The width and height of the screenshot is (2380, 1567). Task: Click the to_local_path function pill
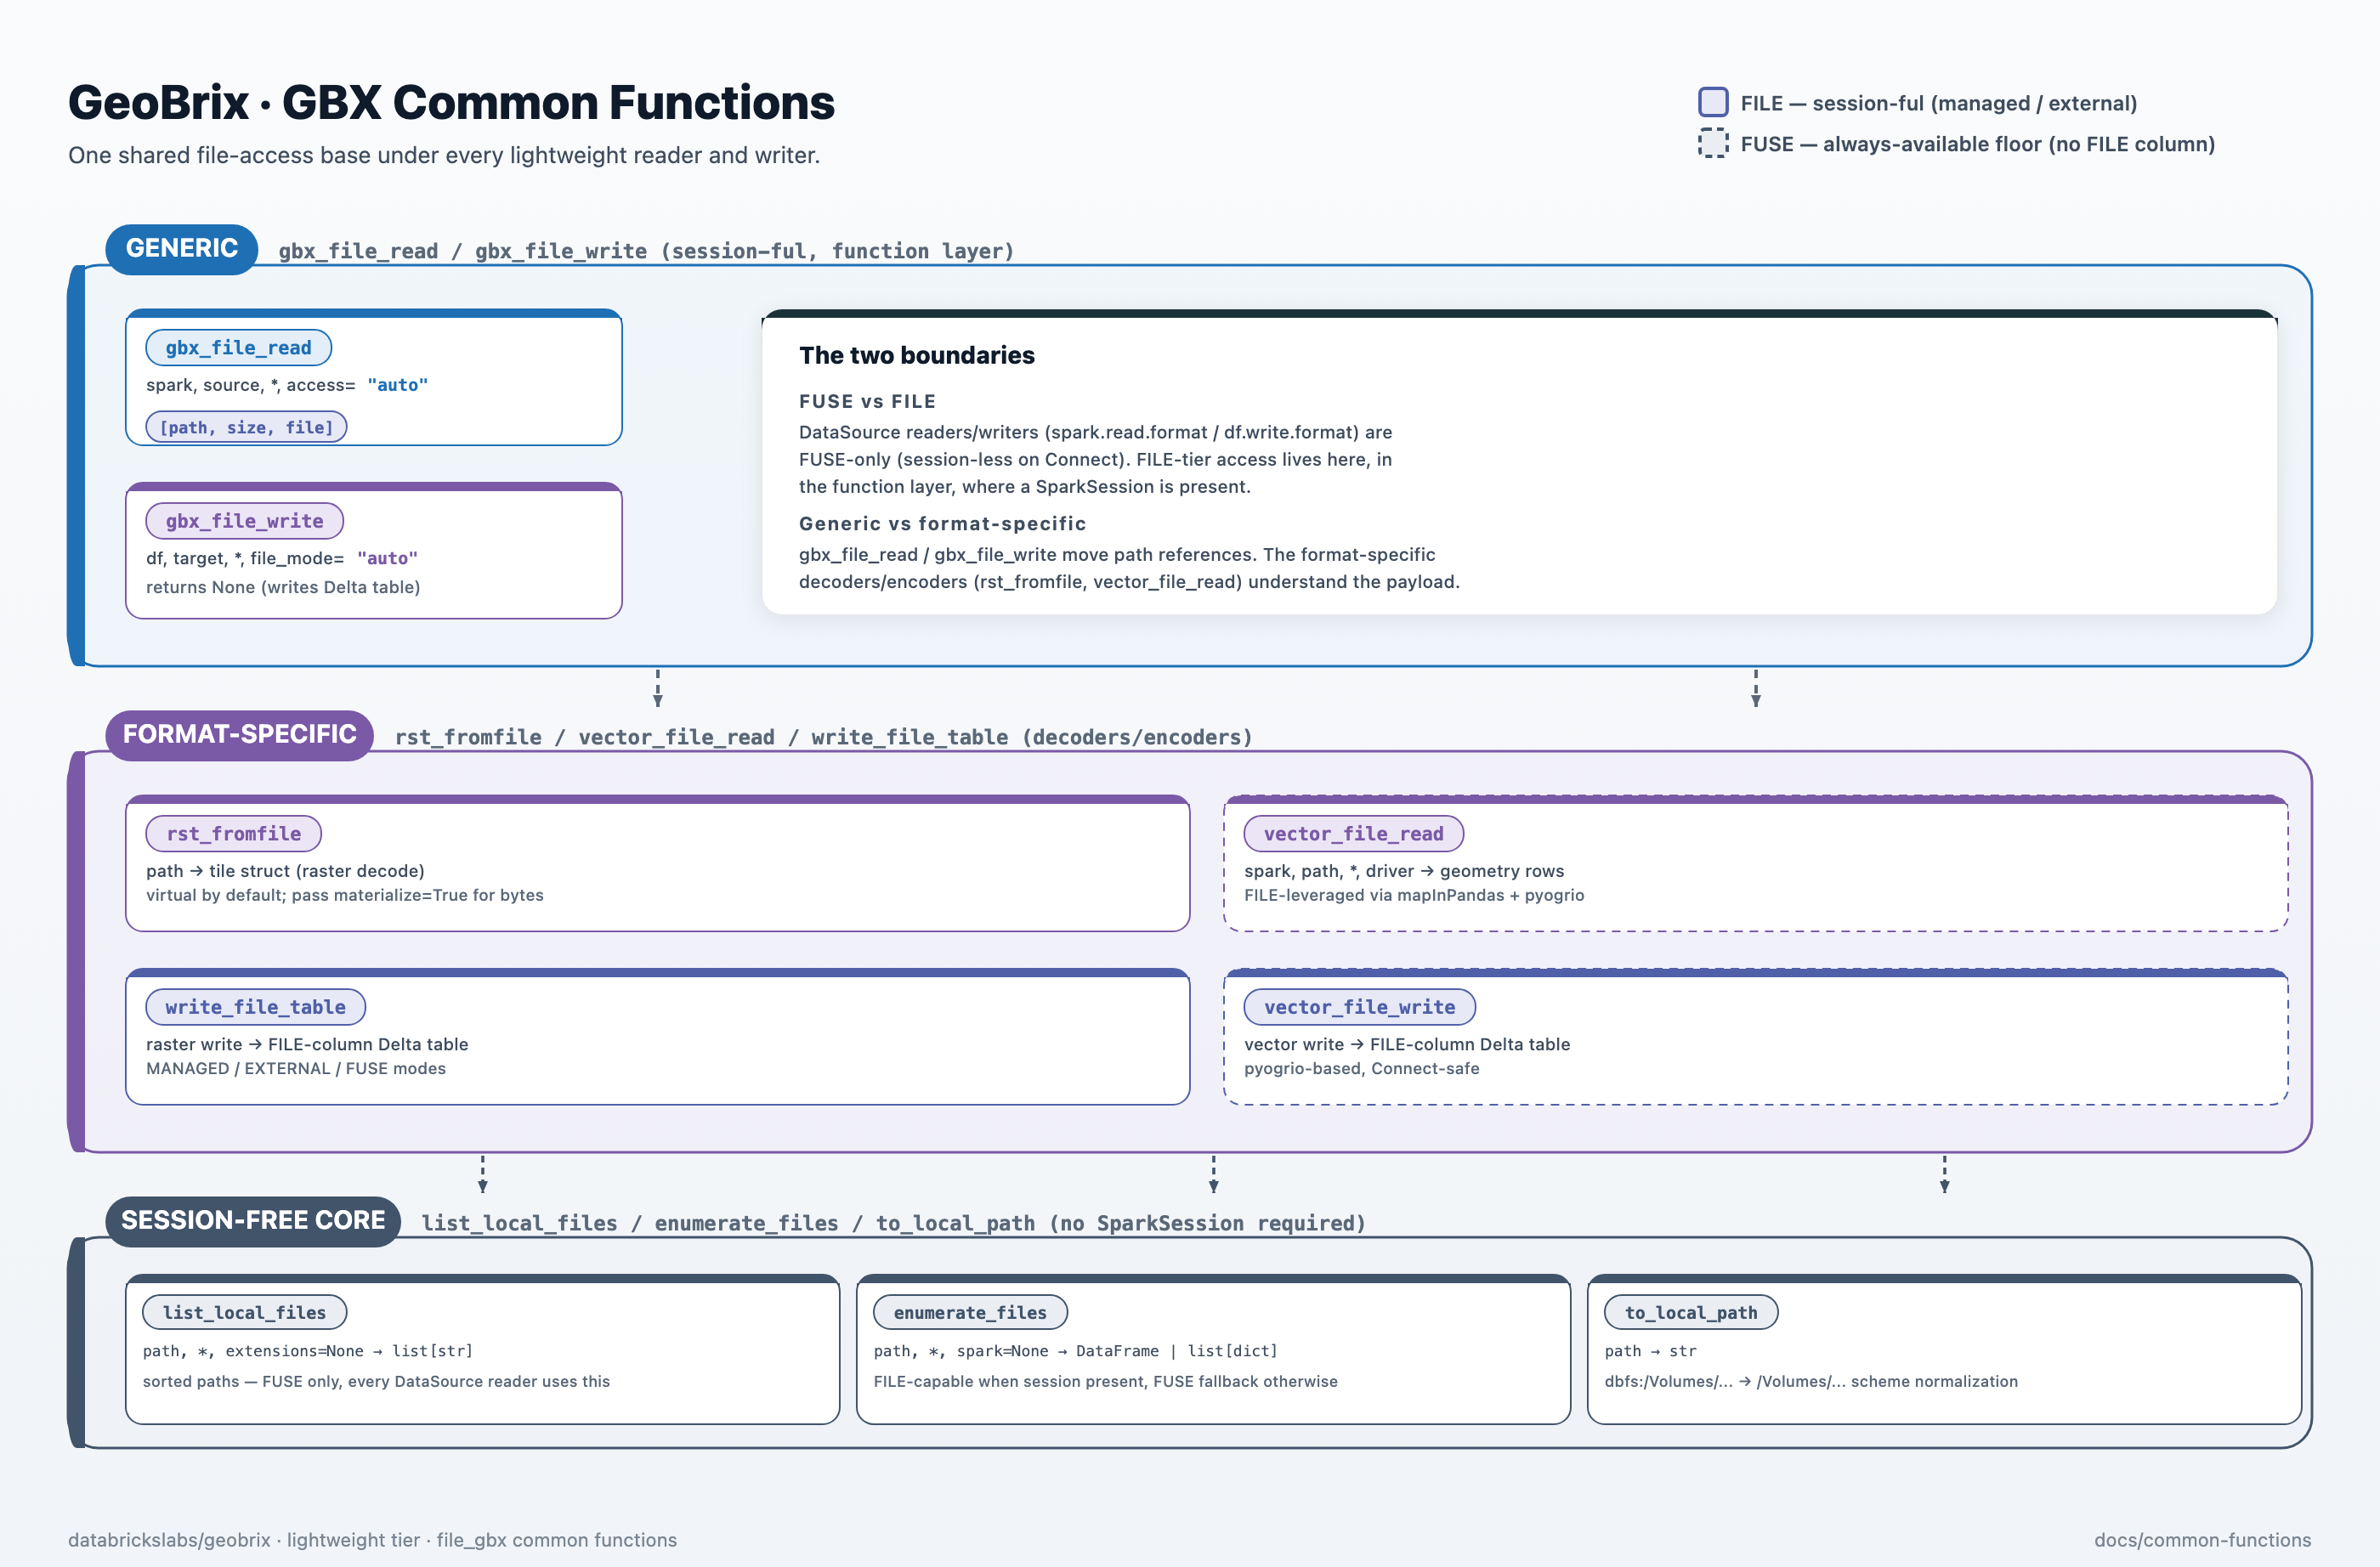pyautogui.click(x=1691, y=1312)
